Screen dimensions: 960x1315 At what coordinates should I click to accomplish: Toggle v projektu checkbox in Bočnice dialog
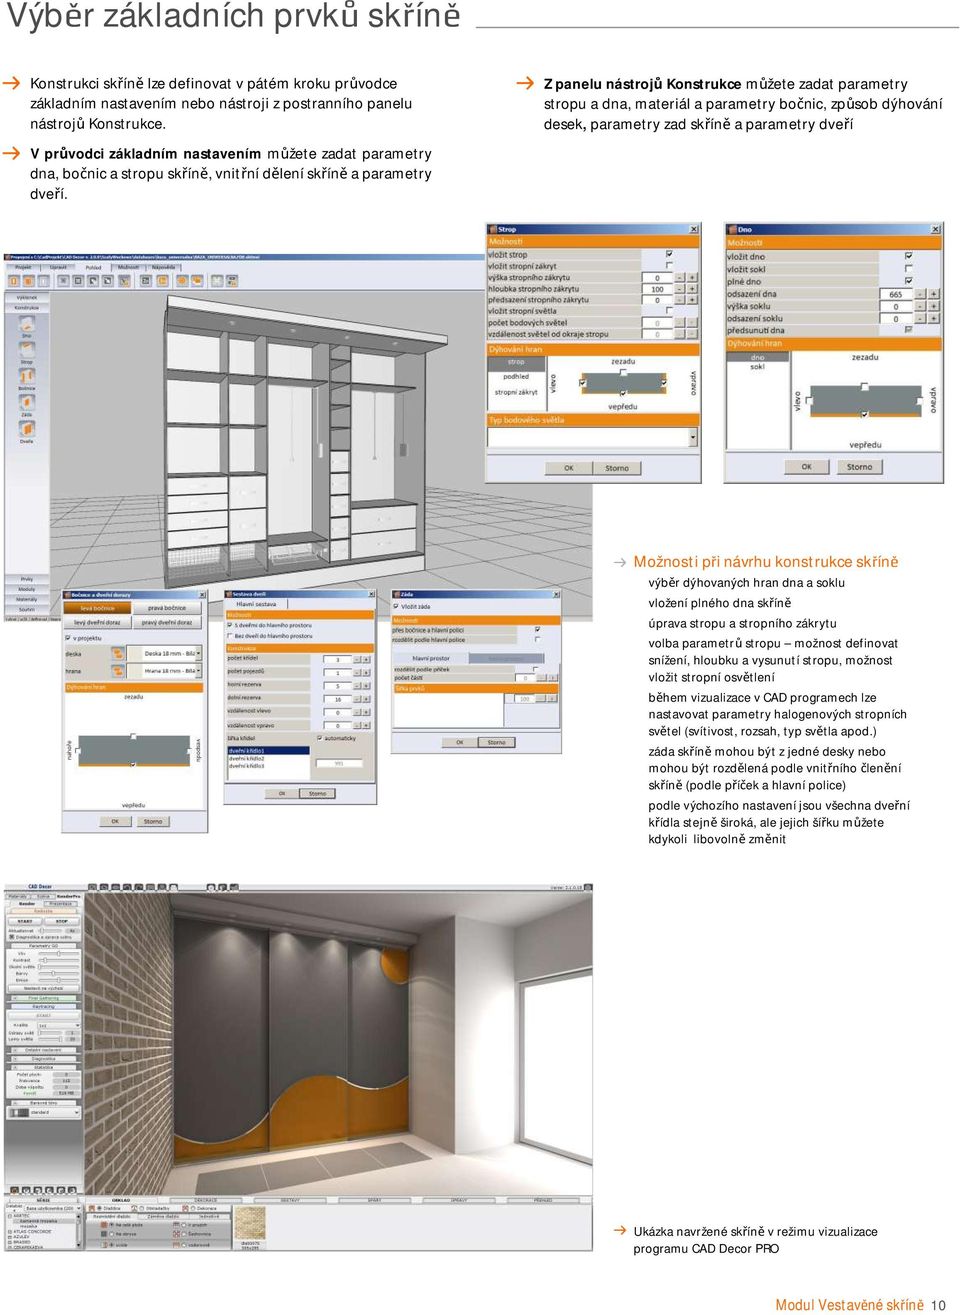[68, 637]
